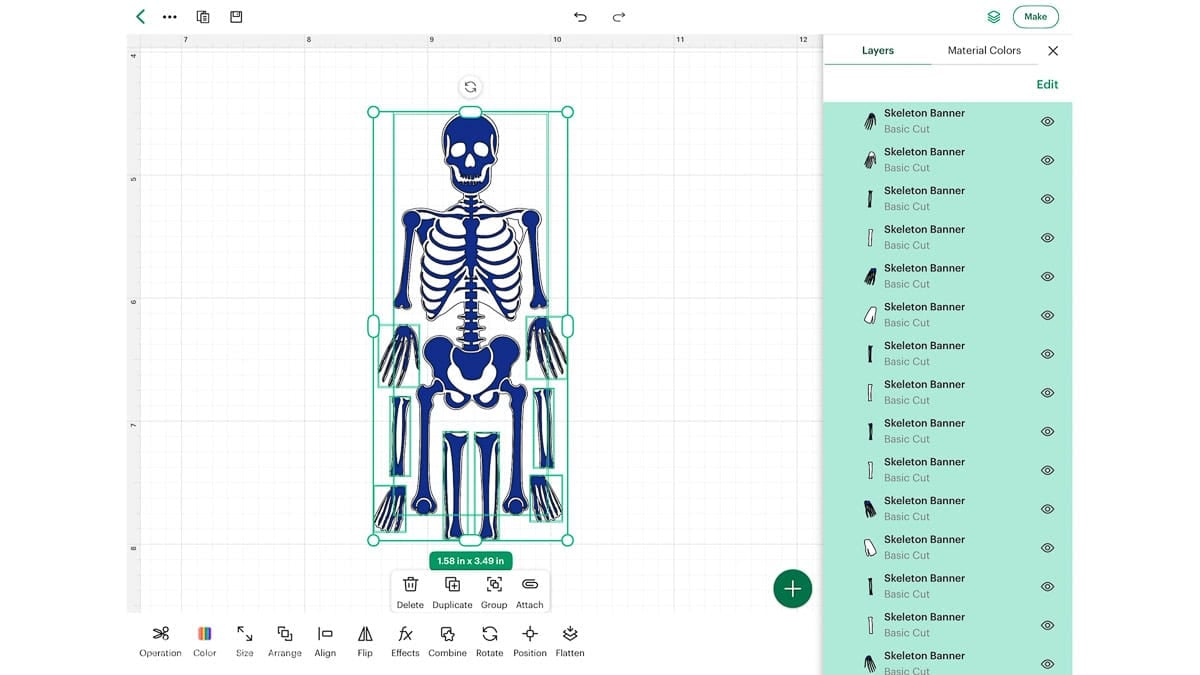This screenshot has width=1200, height=675.
Task: Click the Edit link in the layers panel
Action: coord(1047,84)
